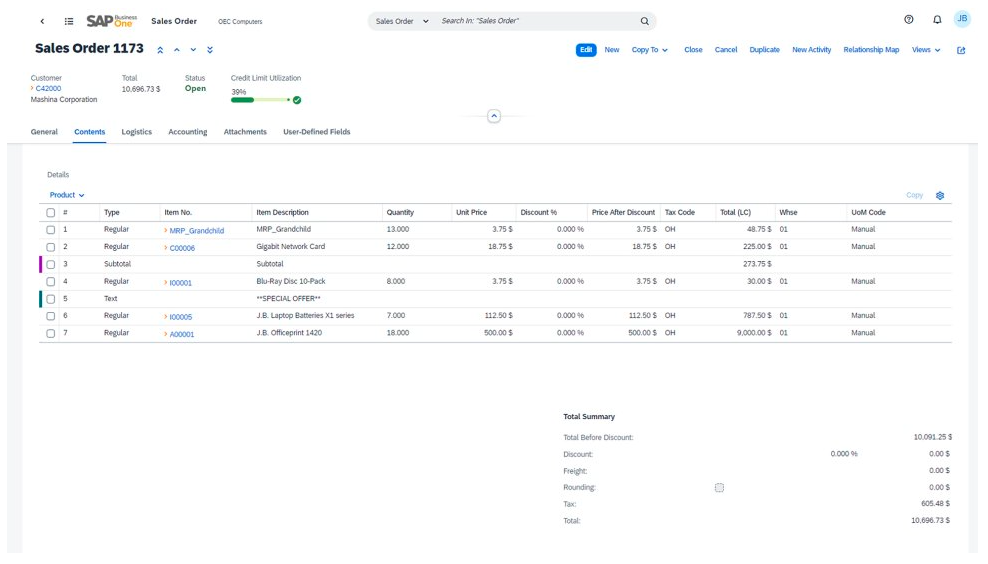Jump to the first record arrow

[160, 50]
